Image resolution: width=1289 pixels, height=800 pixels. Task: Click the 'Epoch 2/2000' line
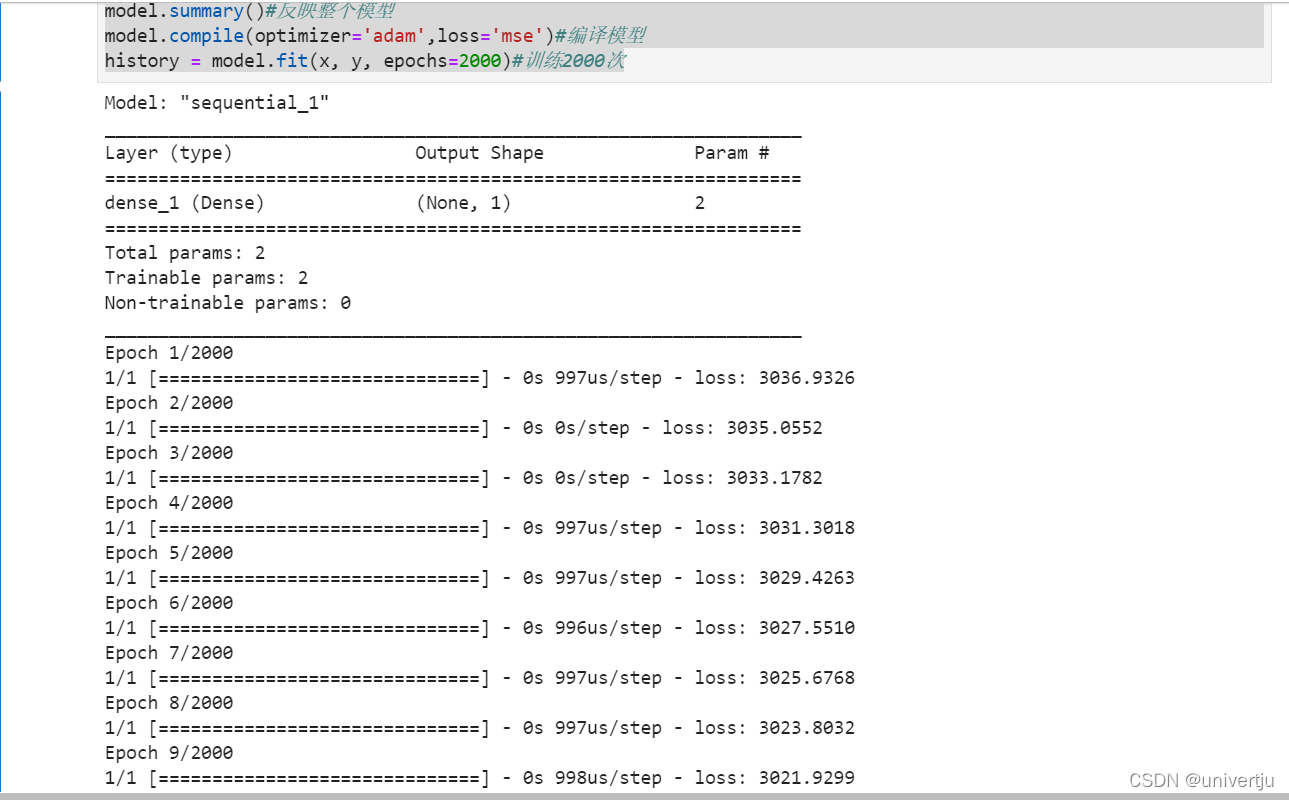coord(168,403)
